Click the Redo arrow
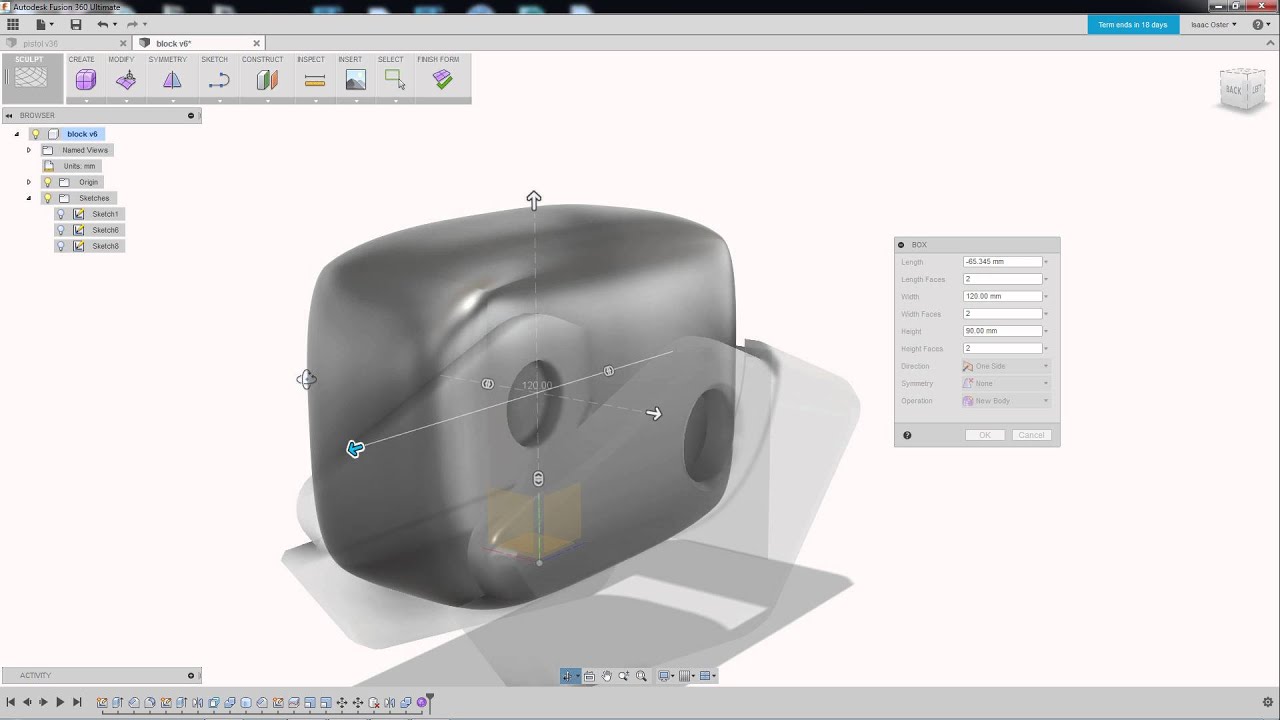1280x720 pixels. pos(132,24)
